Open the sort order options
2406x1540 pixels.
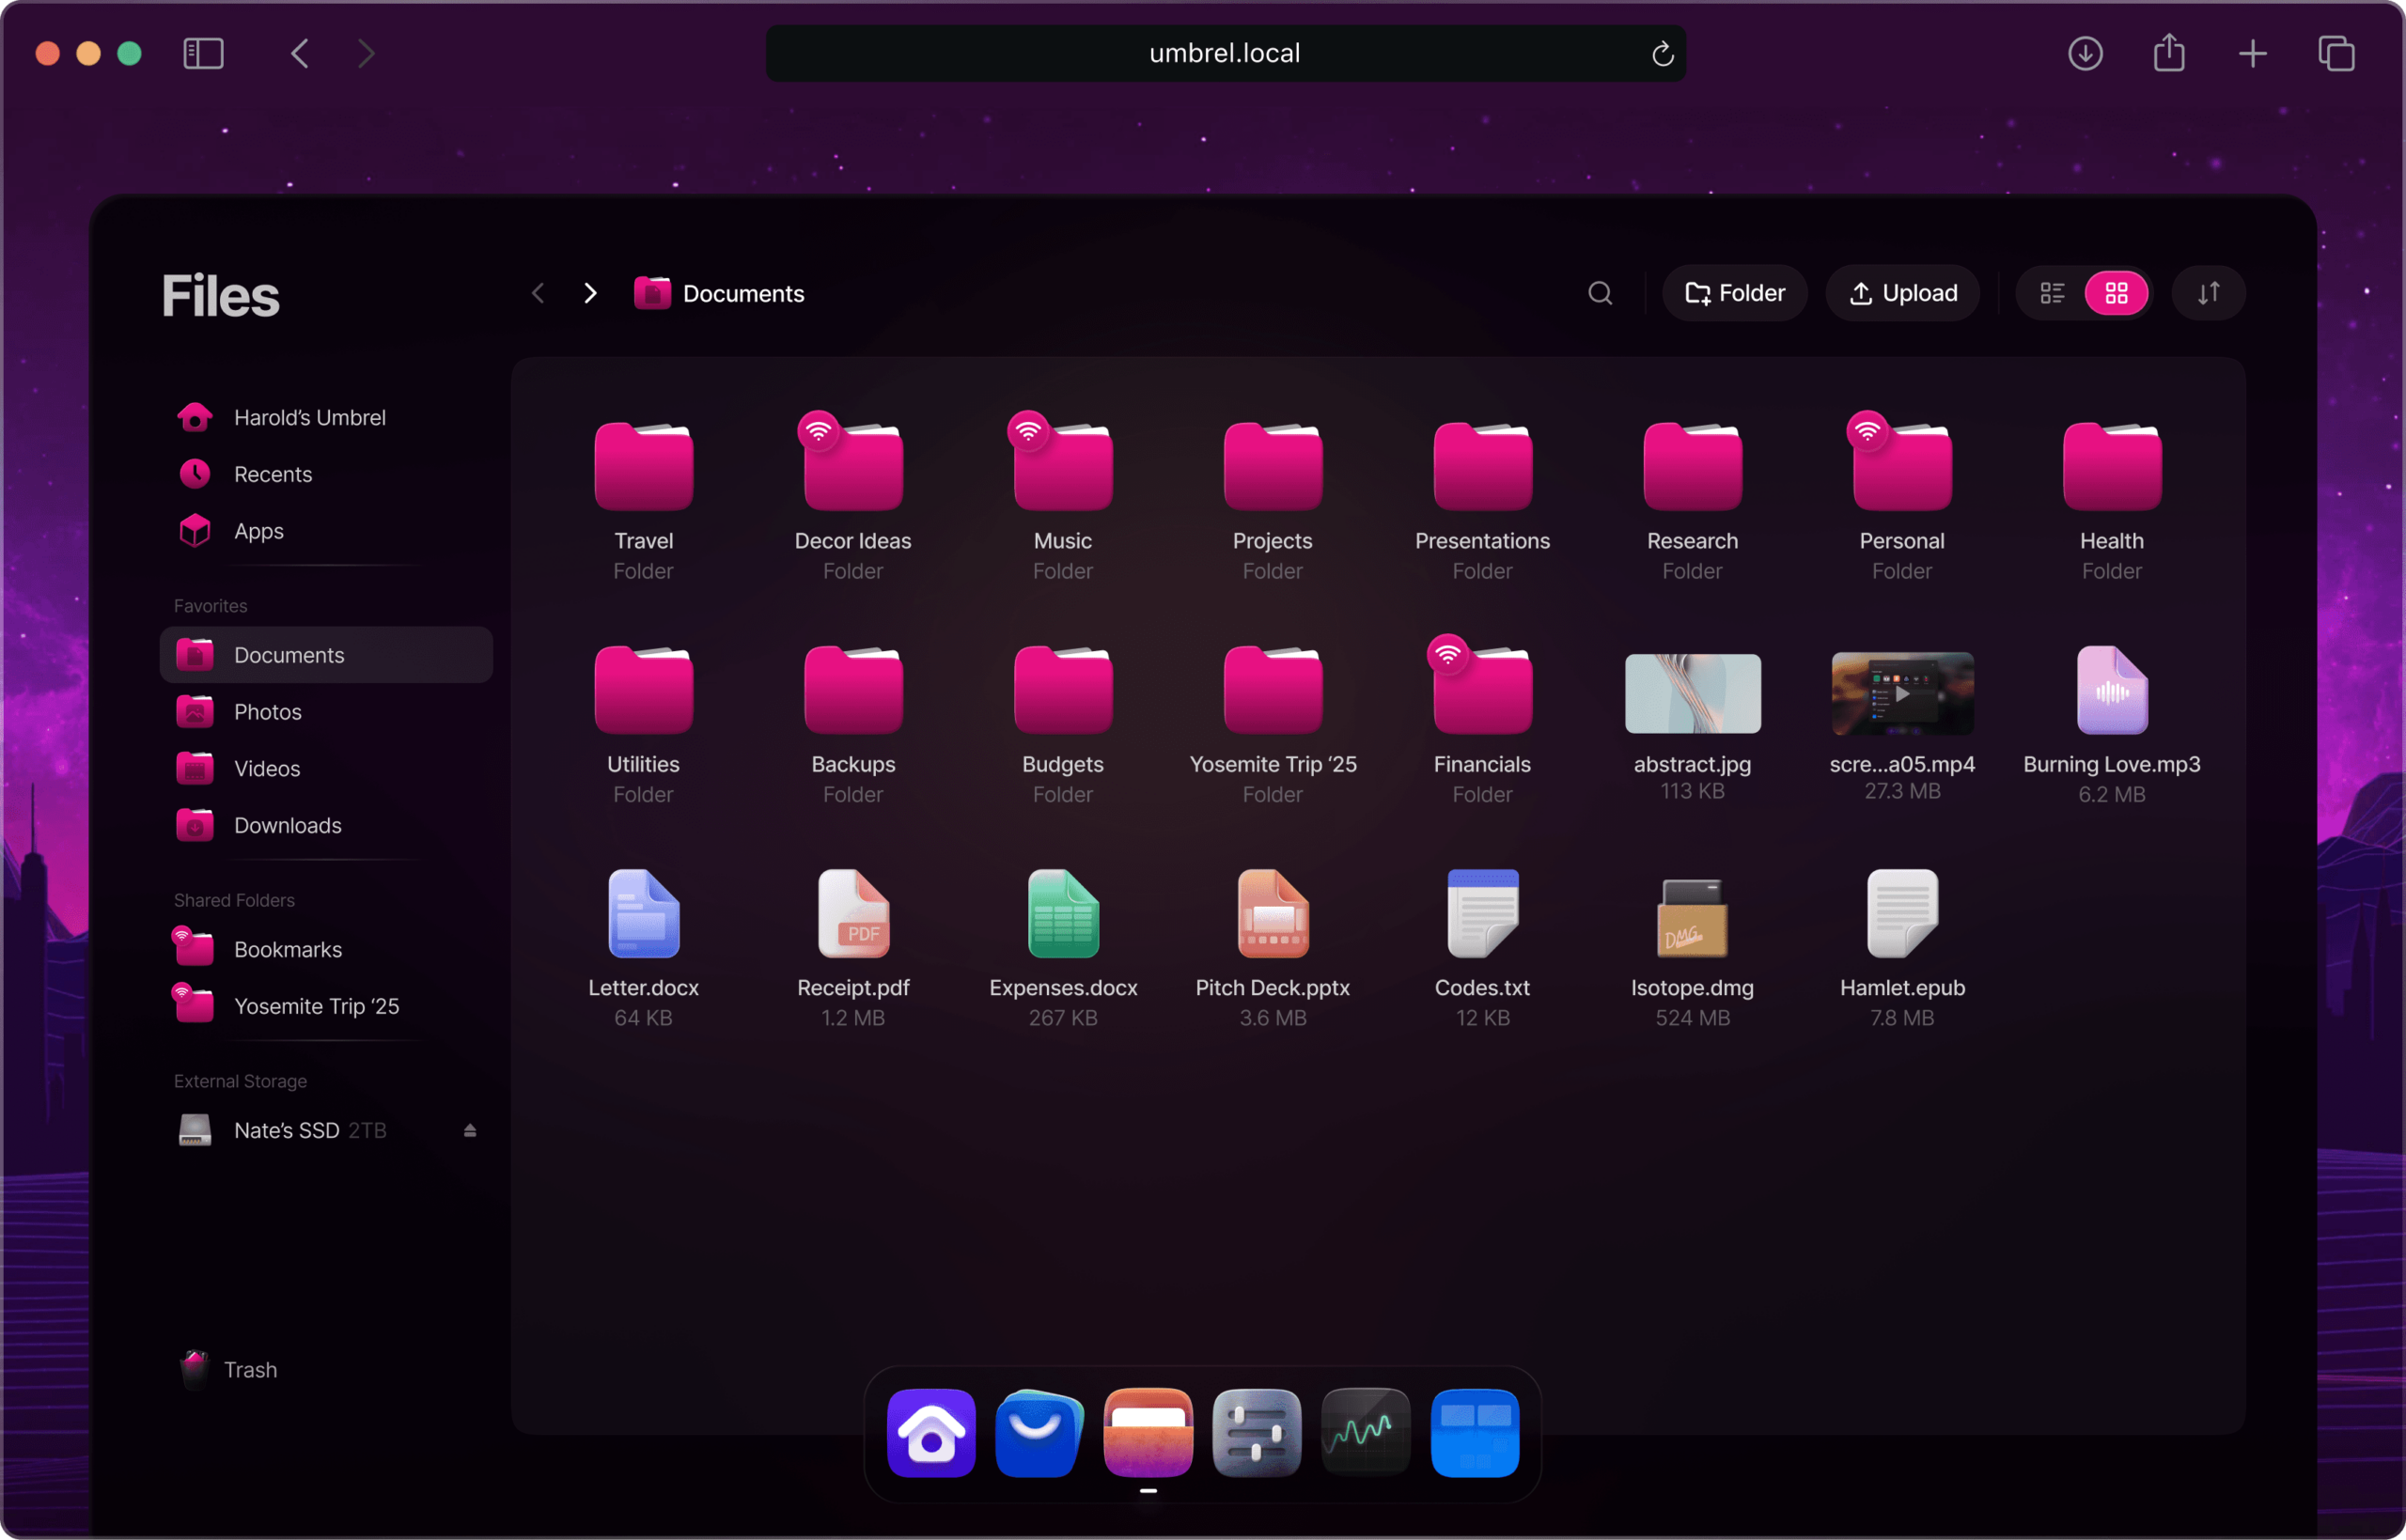coord(2207,293)
